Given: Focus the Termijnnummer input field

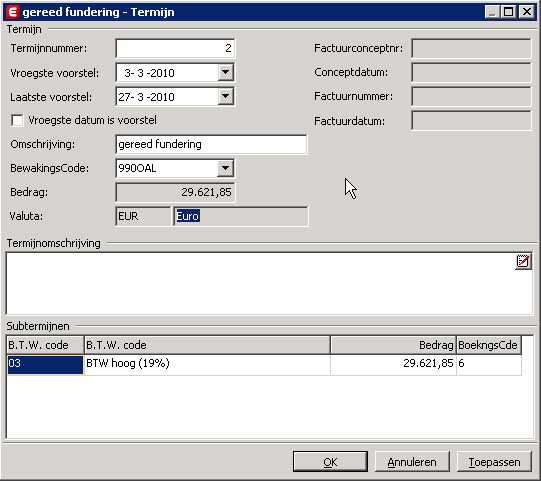Looking at the screenshot, I should click(x=175, y=48).
